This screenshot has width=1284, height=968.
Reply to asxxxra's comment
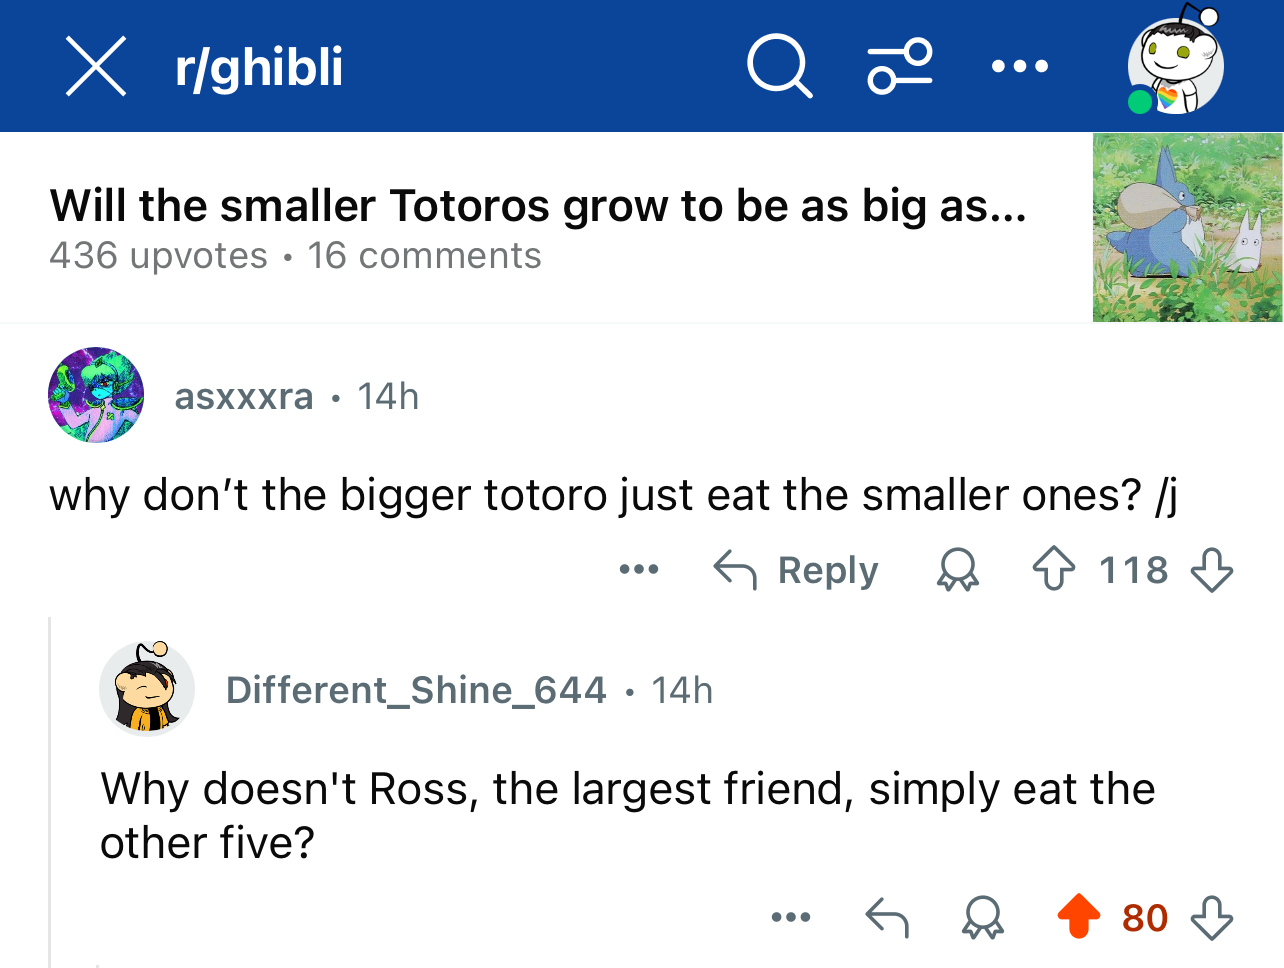pyautogui.click(x=796, y=570)
